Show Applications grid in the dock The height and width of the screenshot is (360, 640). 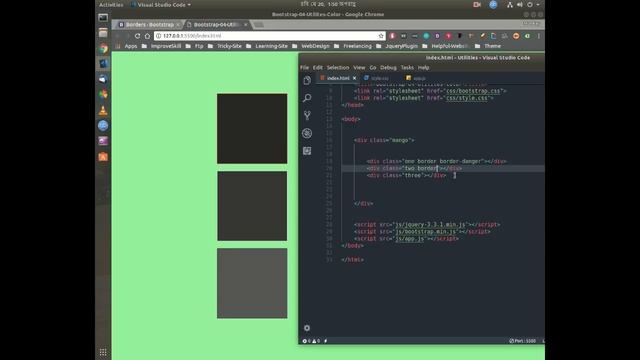click(x=103, y=352)
